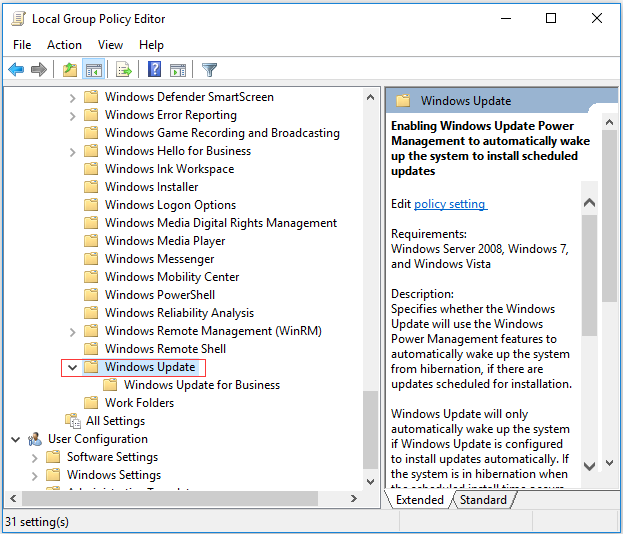Viewport: 623px width, 534px height.
Task: Collapse the User Configuration node
Action: [x=15, y=439]
